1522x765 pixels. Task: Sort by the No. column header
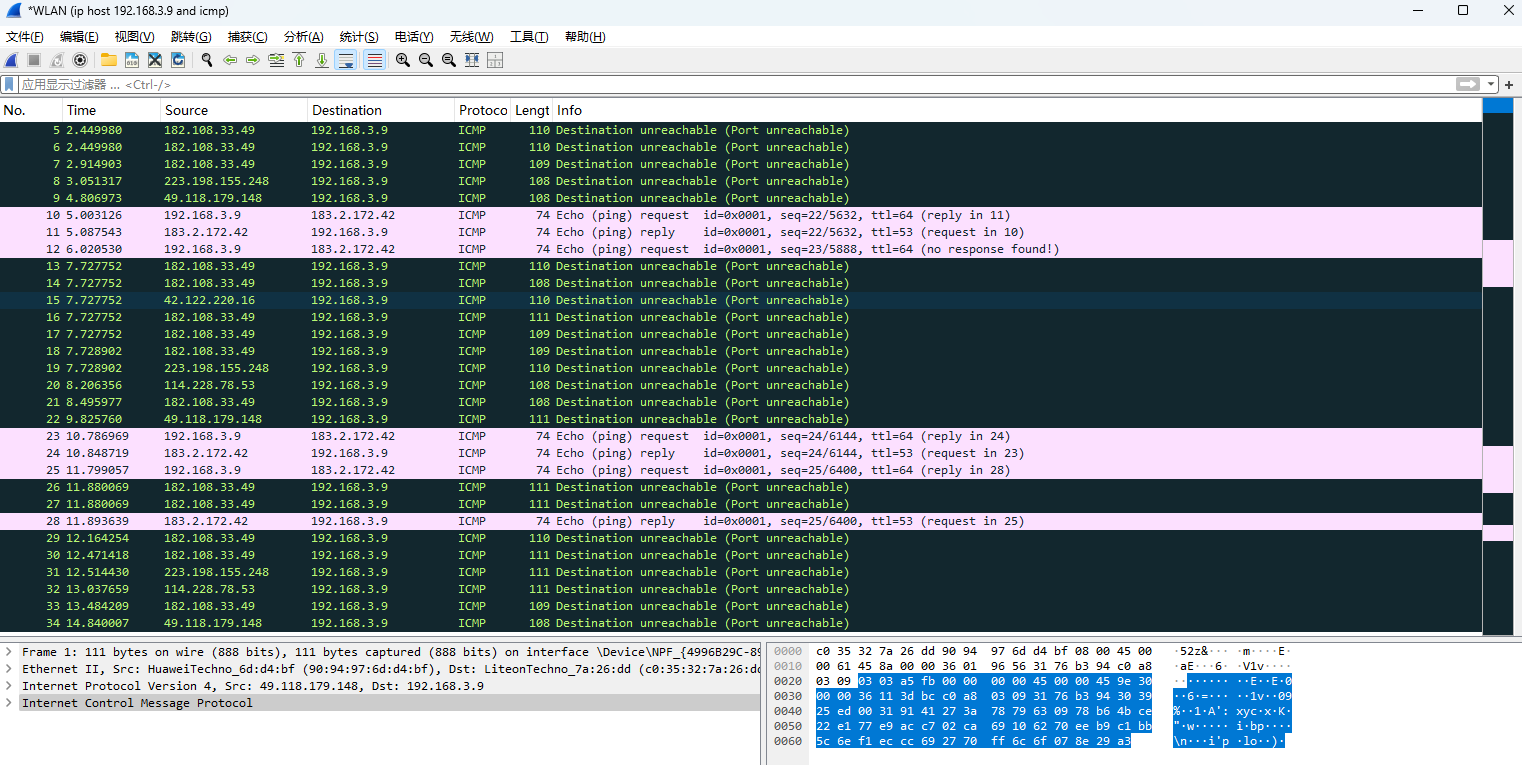click(31, 110)
